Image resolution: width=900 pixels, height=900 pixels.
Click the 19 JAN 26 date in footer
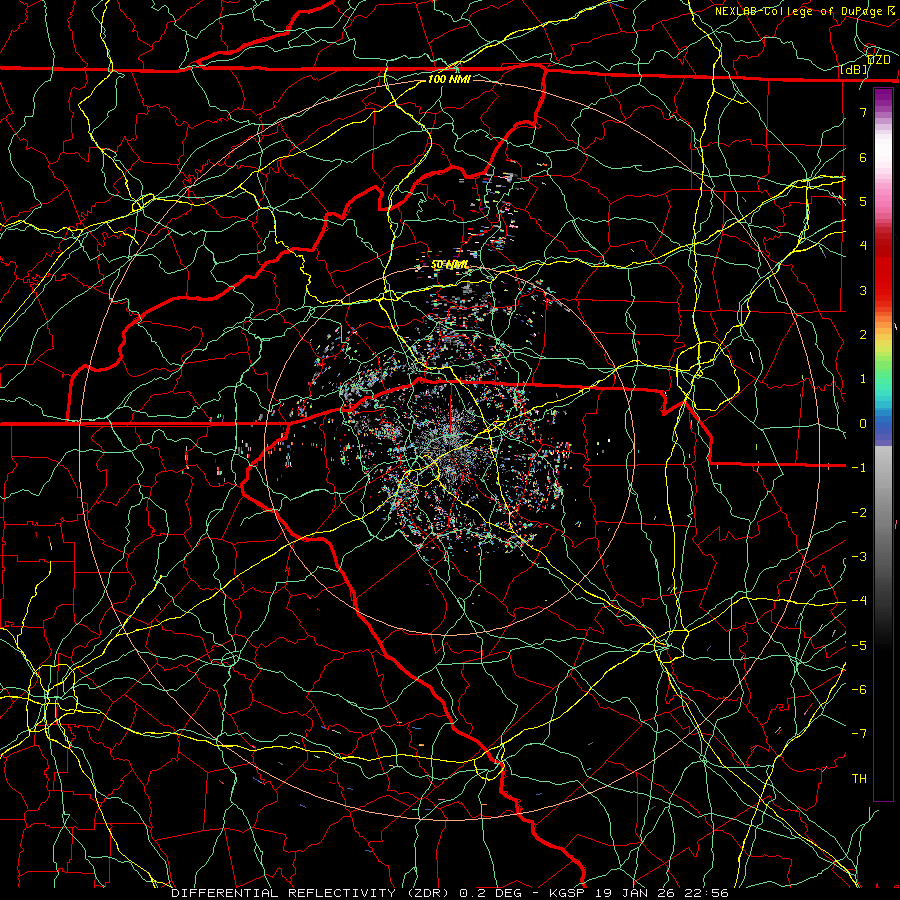tap(637, 893)
